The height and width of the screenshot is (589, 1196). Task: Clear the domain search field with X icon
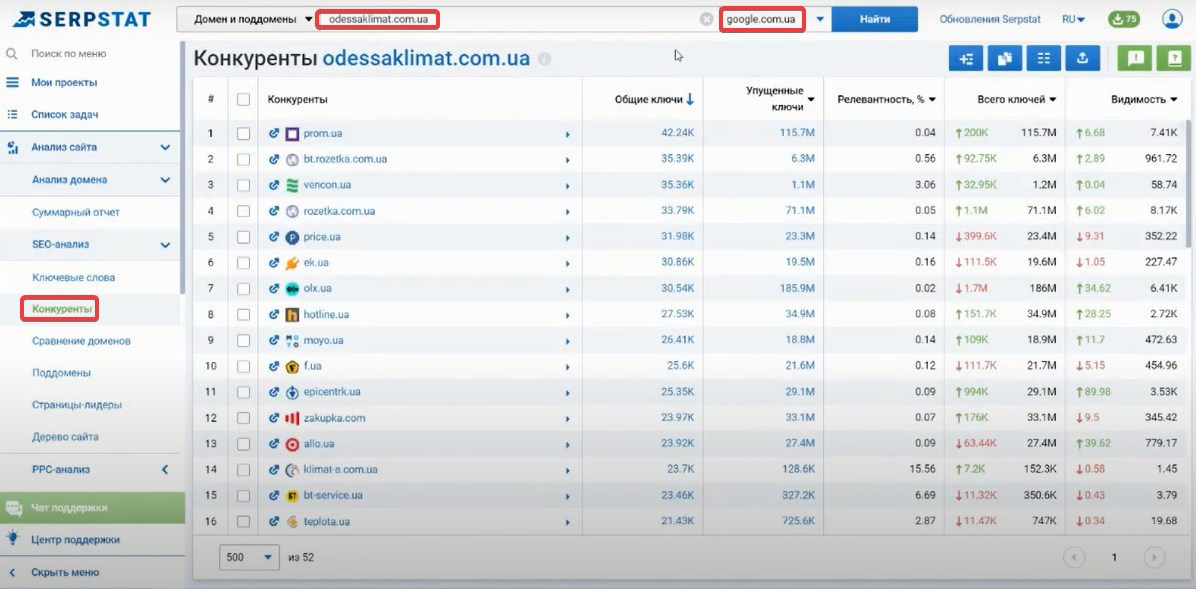706,20
